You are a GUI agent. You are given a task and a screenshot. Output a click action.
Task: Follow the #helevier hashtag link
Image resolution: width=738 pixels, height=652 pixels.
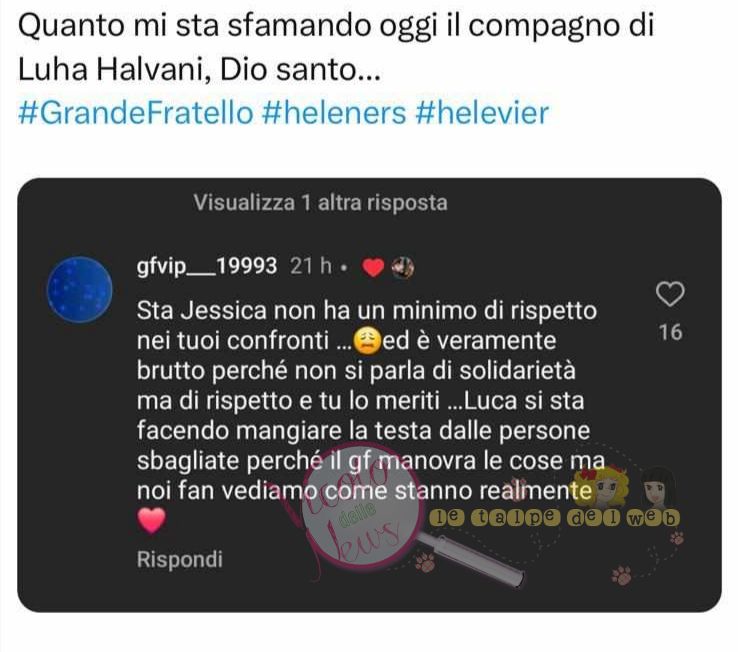point(482,113)
